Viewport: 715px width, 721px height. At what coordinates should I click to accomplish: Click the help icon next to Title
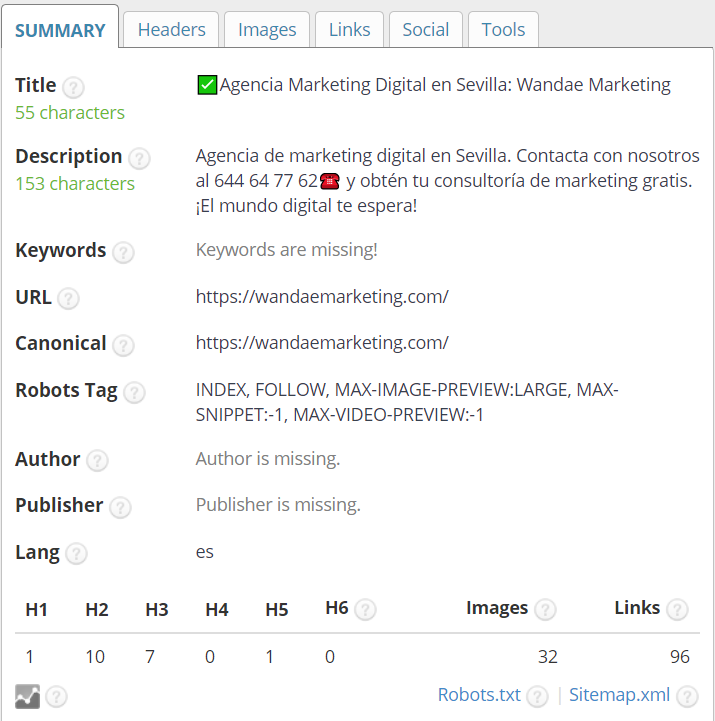[x=73, y=87]
